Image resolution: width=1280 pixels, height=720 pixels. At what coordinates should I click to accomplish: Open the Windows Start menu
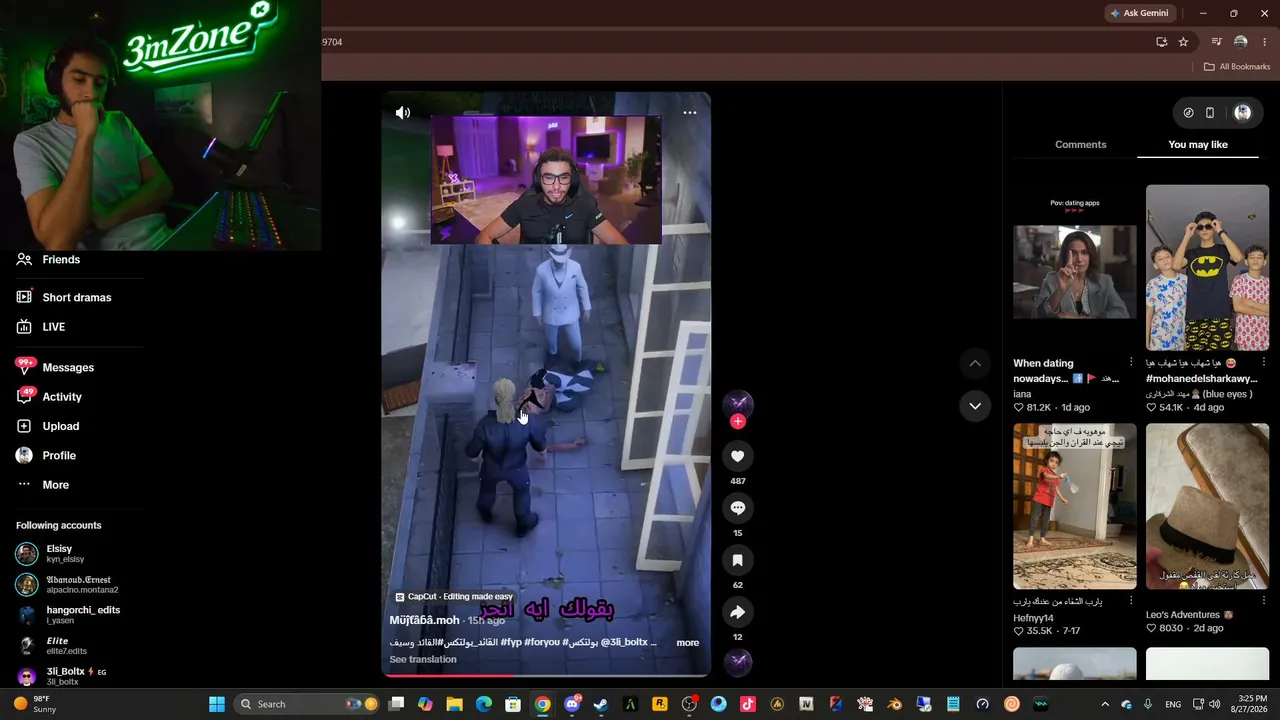click(217, 704)
